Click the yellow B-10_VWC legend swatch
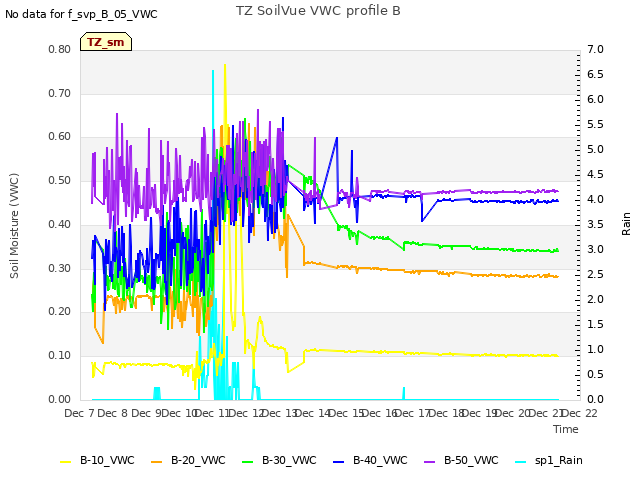This screenshot has width=640, height=480. point(66,461)
